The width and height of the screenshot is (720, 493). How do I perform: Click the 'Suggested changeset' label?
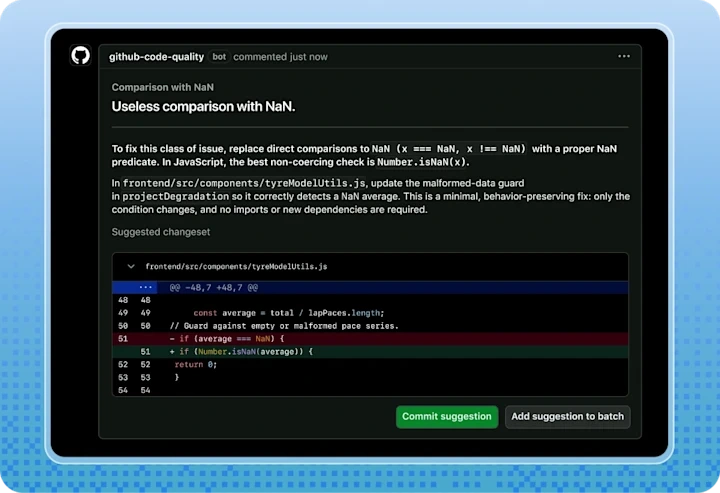coord(161,232)
